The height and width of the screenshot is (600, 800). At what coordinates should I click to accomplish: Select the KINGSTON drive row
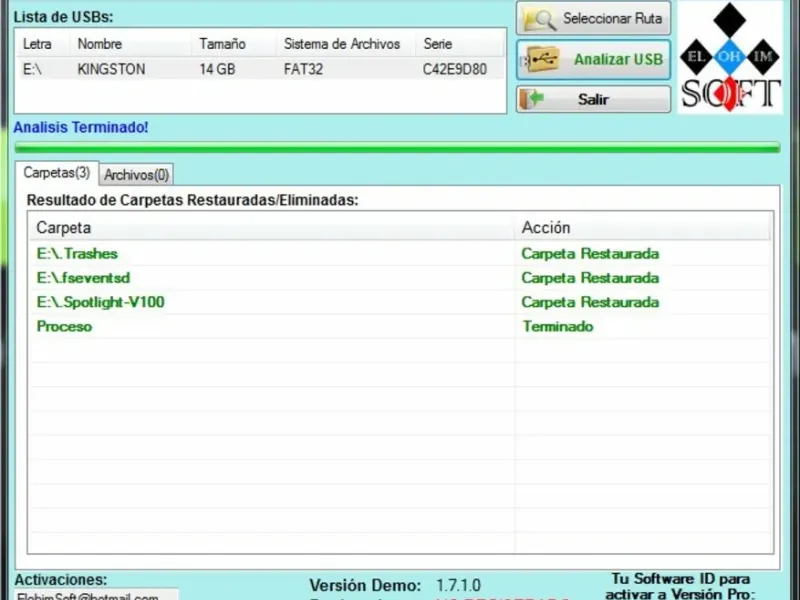coord(260,69)
